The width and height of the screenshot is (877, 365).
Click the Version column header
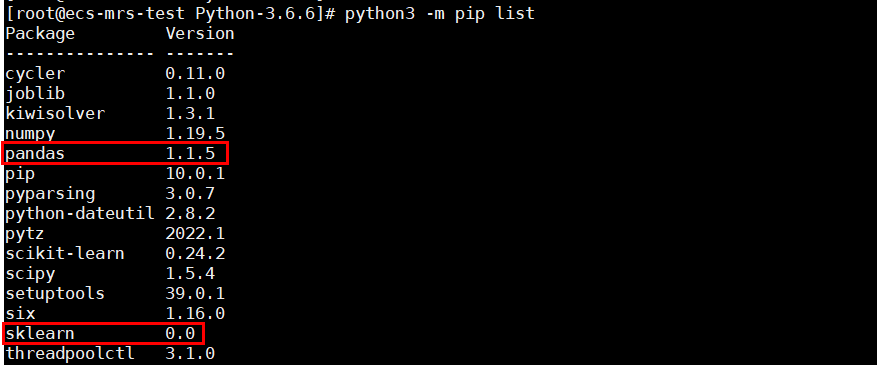200,34
